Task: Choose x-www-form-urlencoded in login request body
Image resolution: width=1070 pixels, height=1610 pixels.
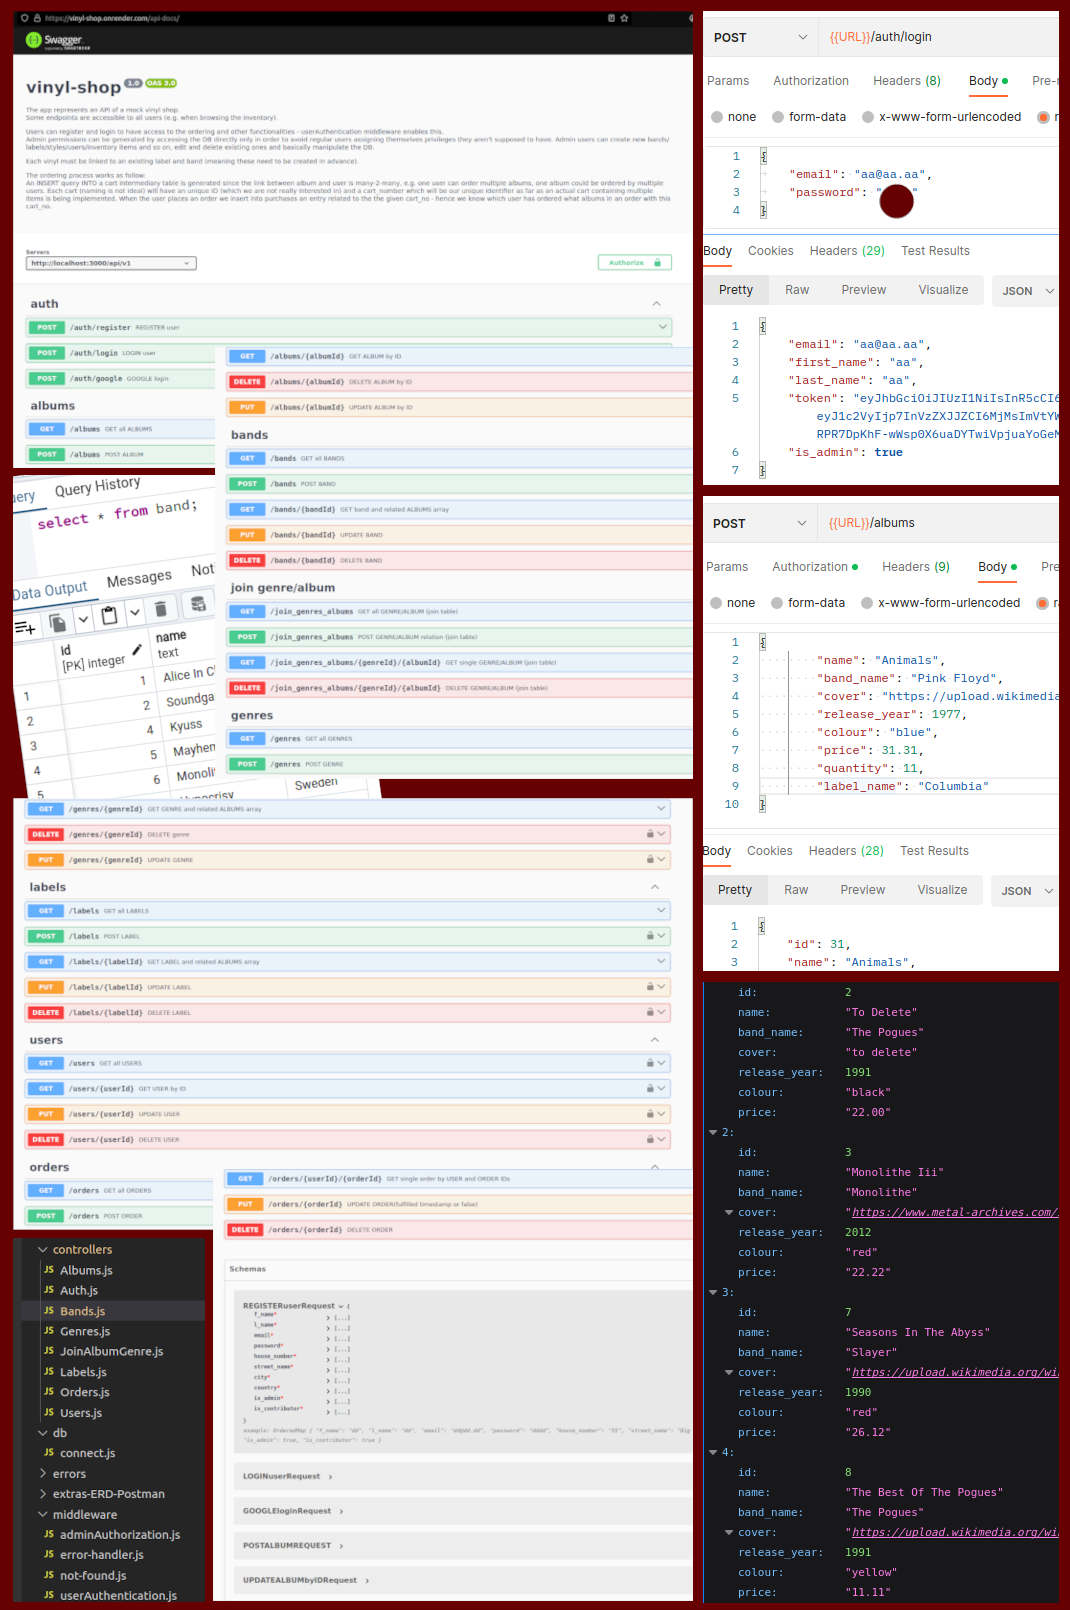Action: tap(868, 117)
